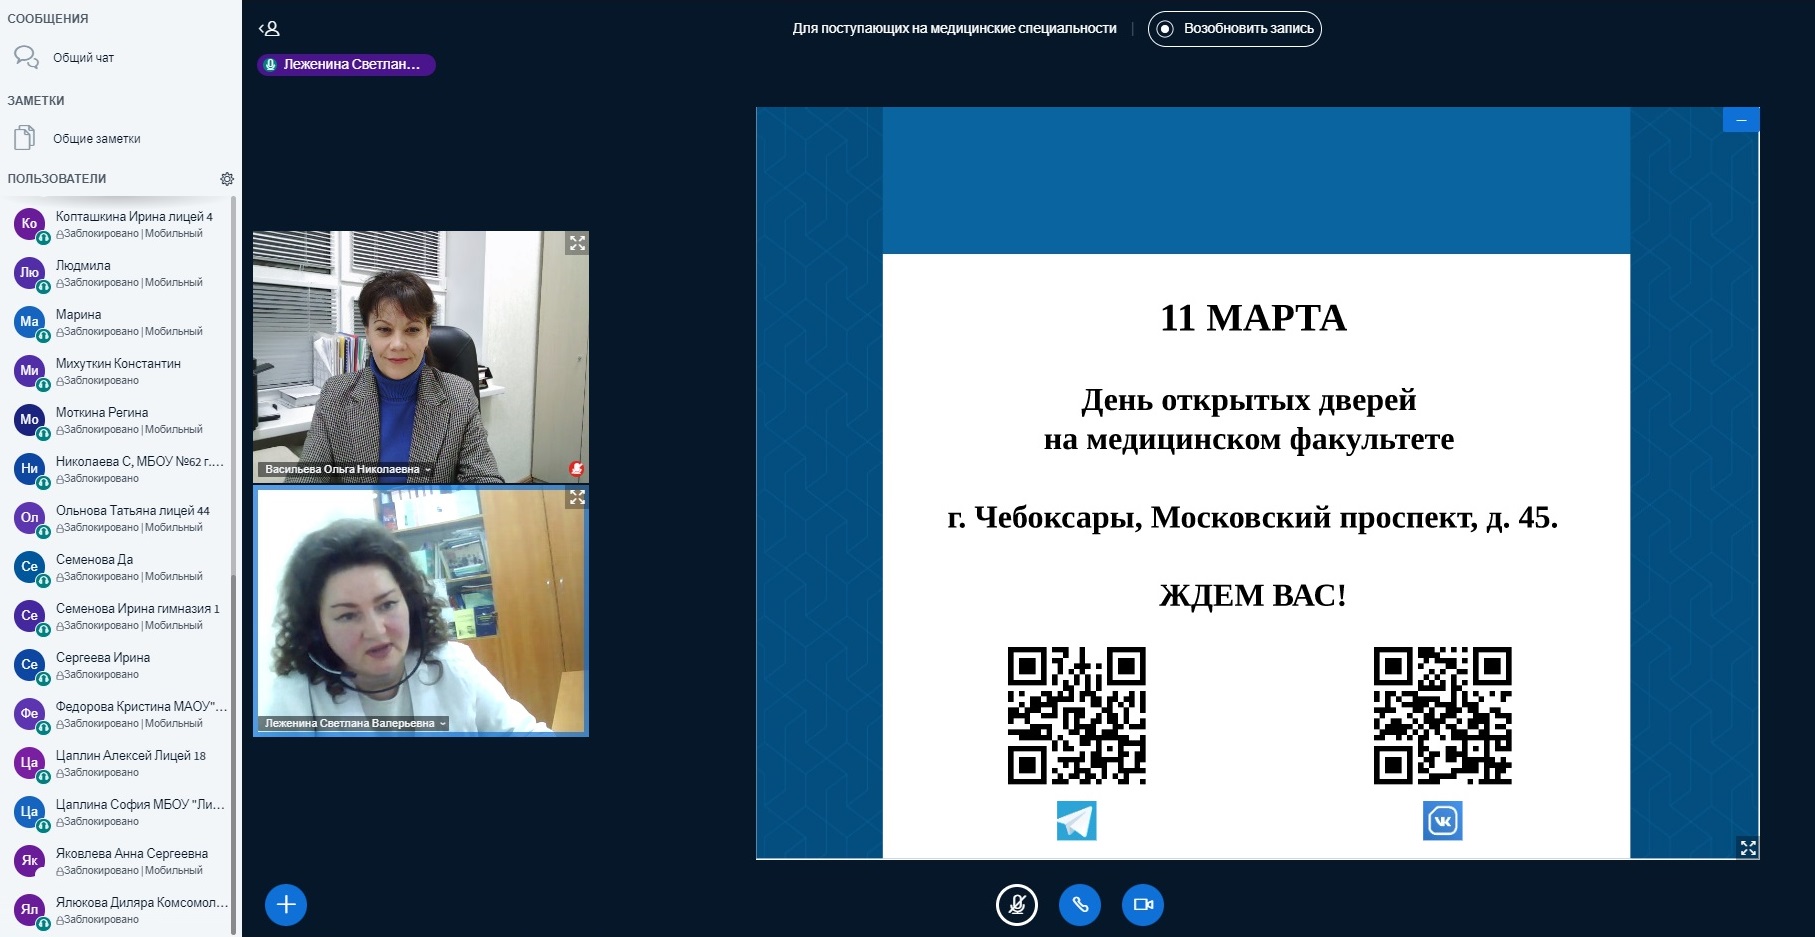Select user Колташкина Ирина лицей 4

click(118, 224)
